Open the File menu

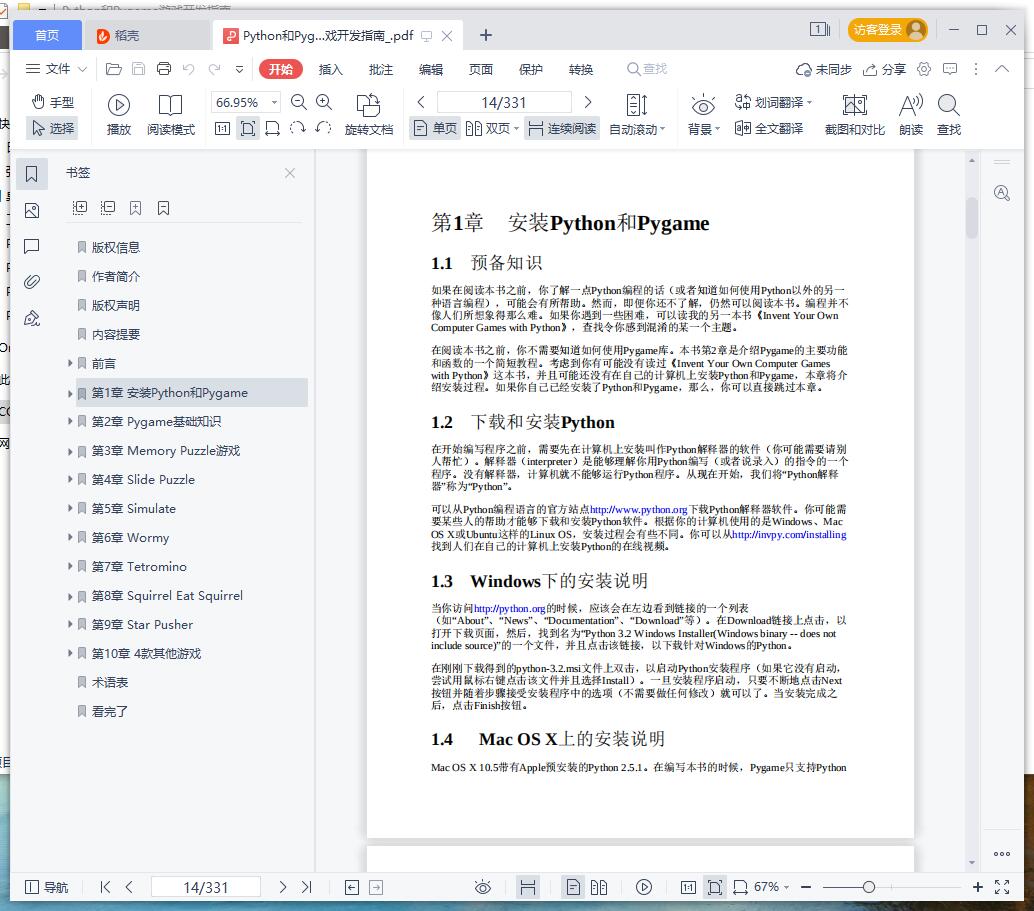[55, 69]
